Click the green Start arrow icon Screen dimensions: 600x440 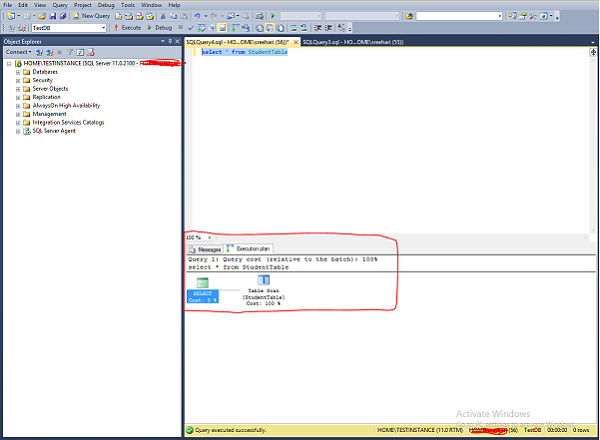pyautogui.click(x=273, y=16)
